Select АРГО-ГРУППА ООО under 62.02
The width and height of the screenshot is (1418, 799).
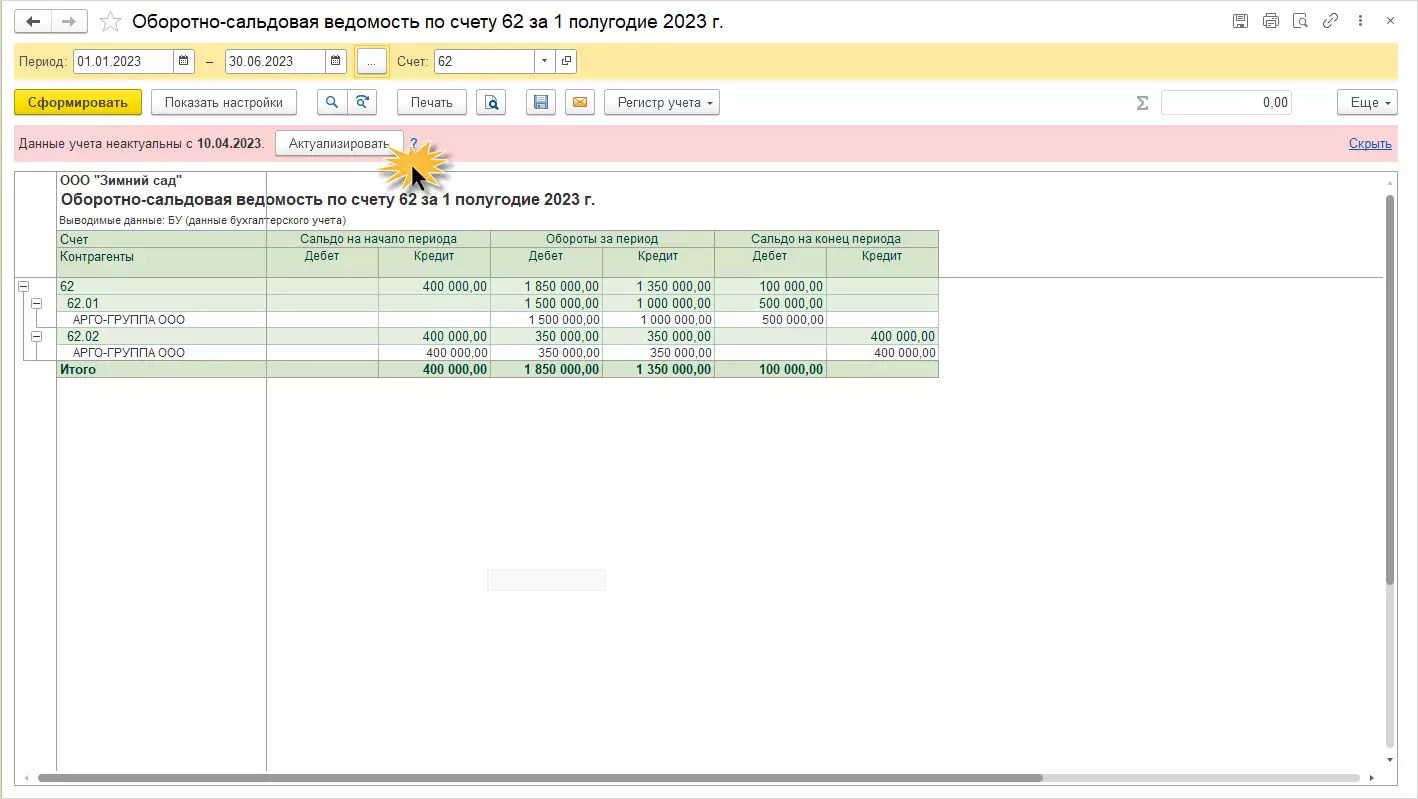click(x=161, y=353)
